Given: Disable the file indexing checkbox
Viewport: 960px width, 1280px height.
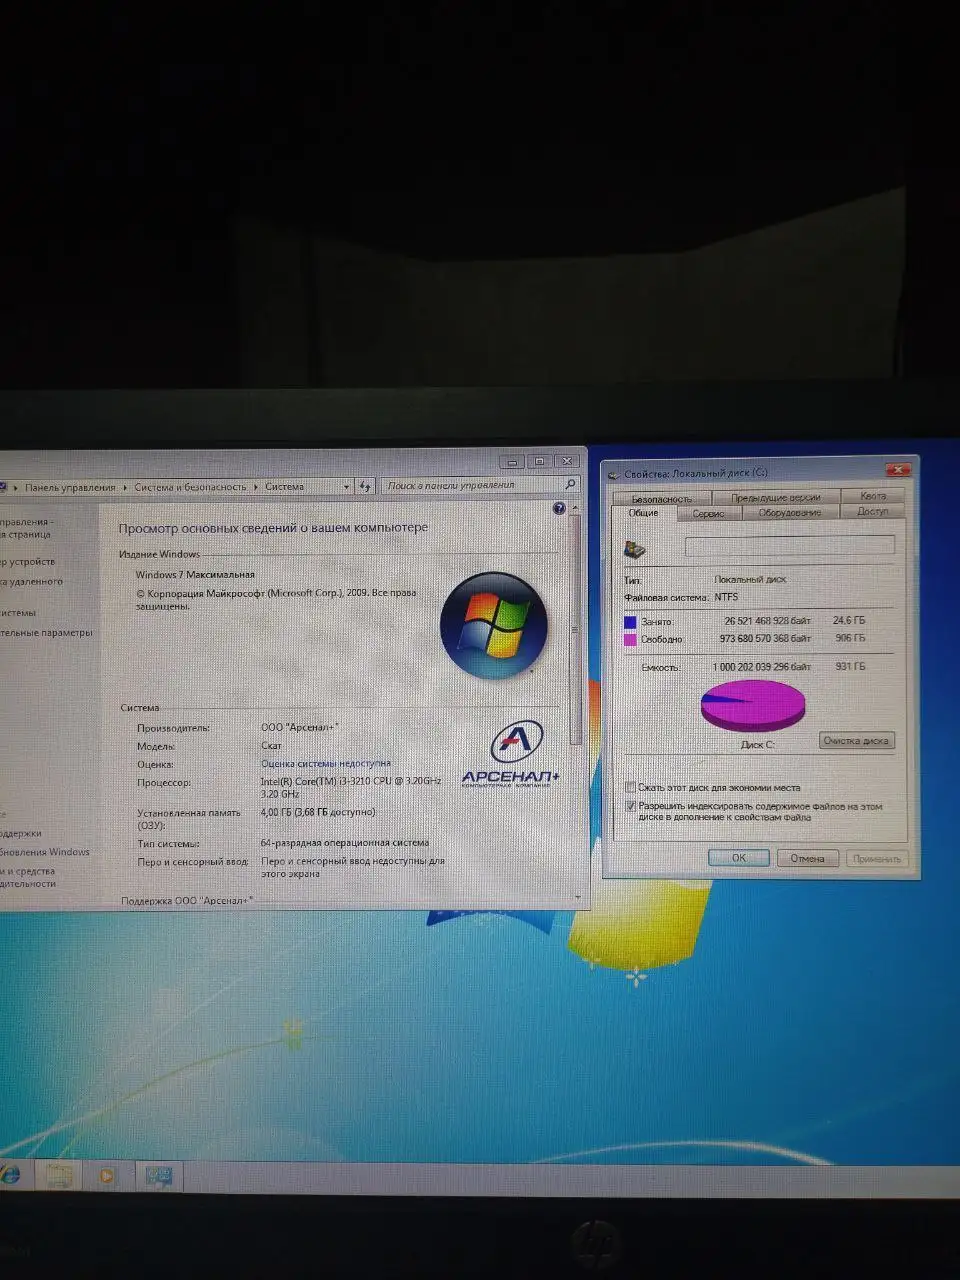Looking at the screenshot, I should pos(631,806).
